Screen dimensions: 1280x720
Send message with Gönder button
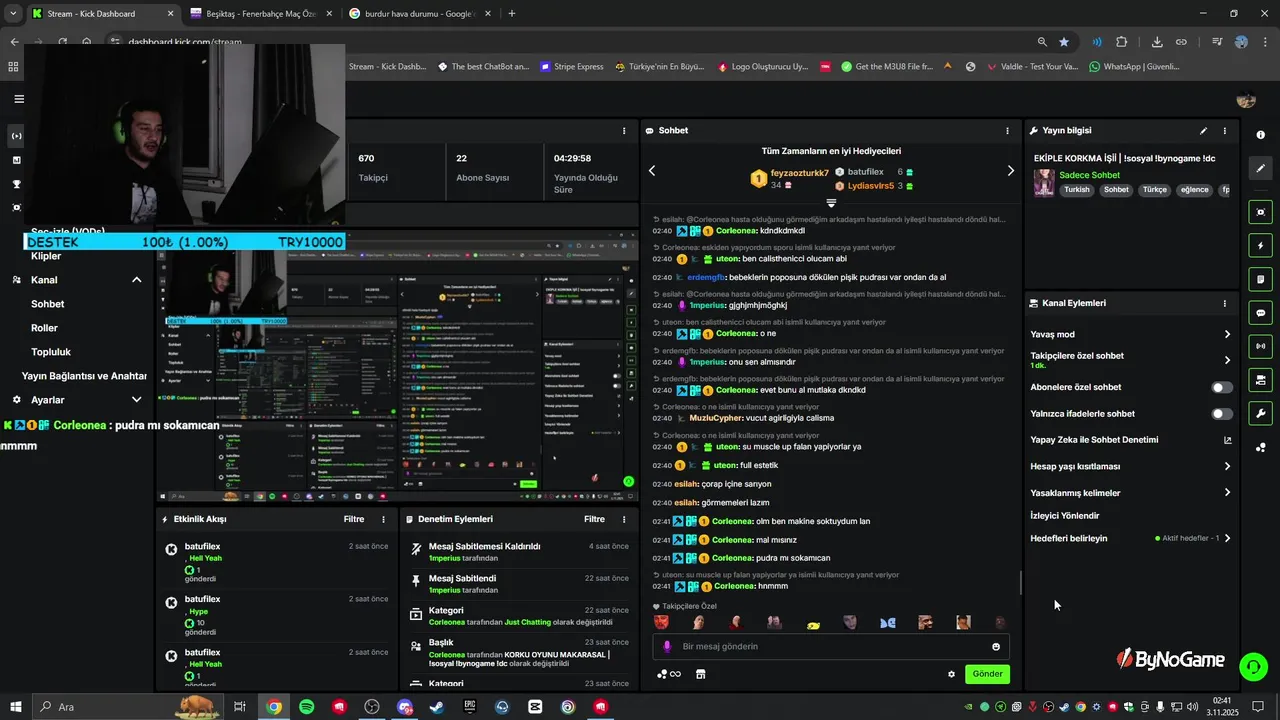click(987, 674)
